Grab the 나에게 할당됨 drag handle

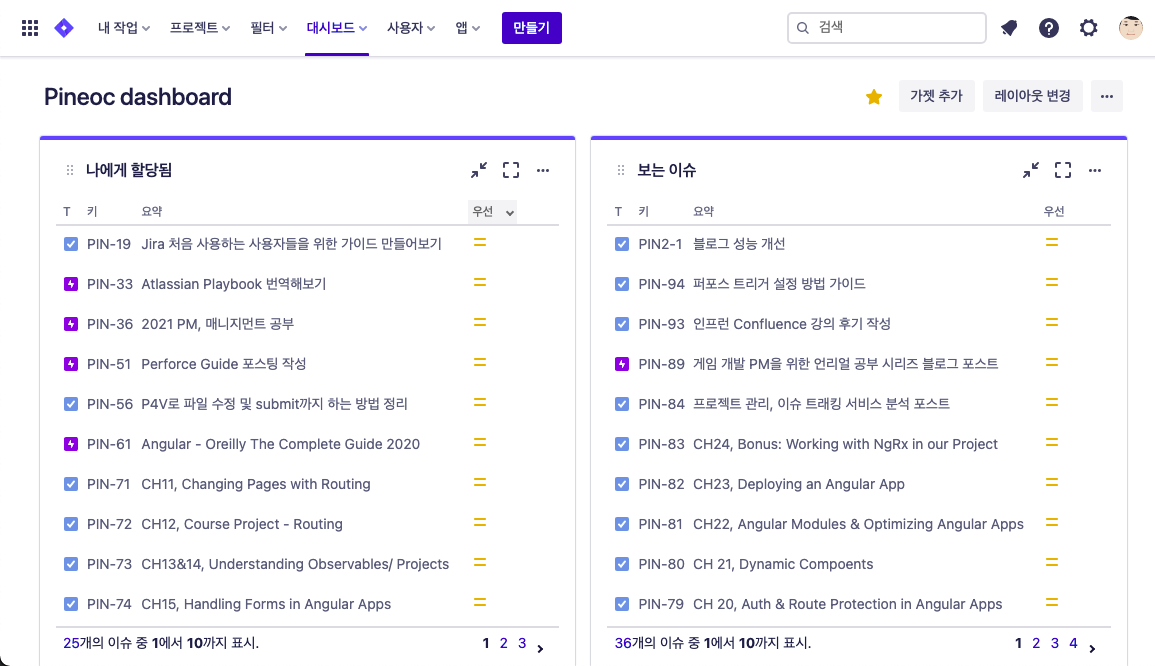pyautogui.click(x=70, y=170)
